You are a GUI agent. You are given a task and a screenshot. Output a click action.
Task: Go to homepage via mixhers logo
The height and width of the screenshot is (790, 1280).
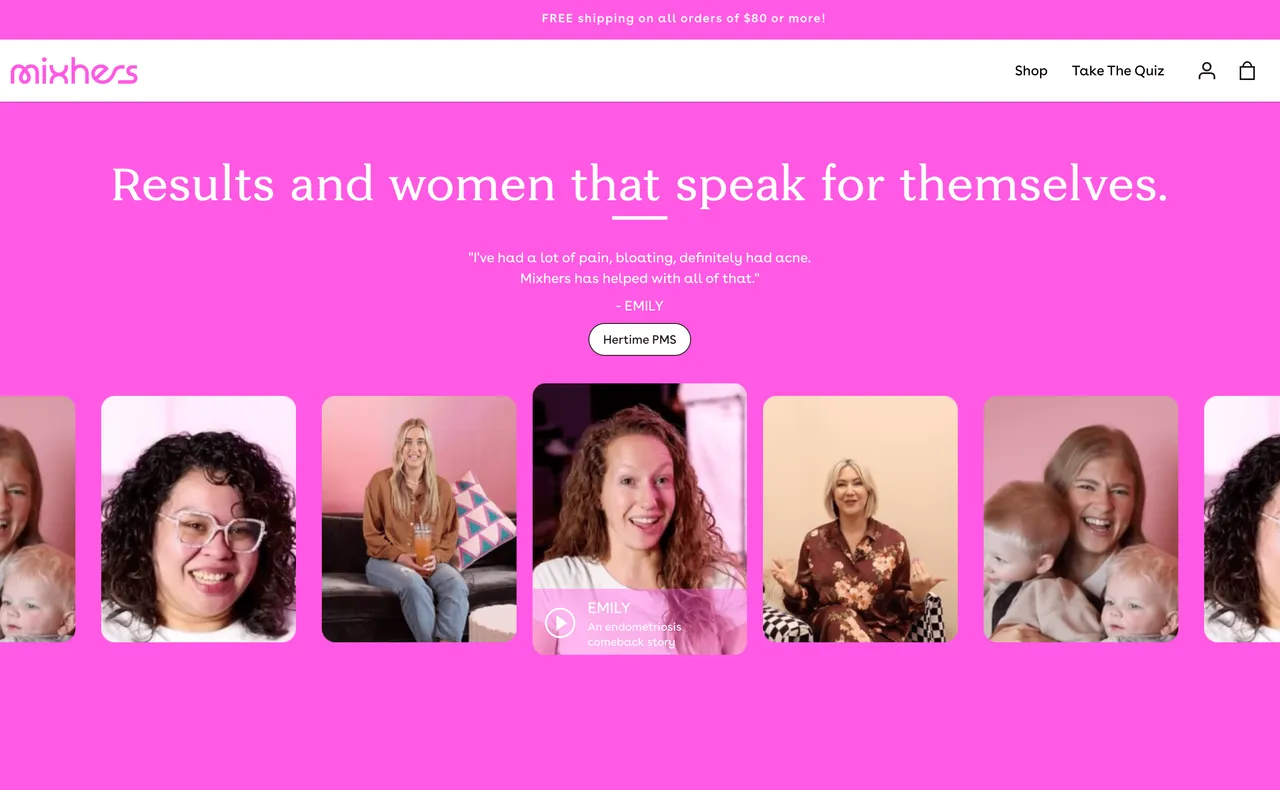pyautogui.click(x=74, y=71)
